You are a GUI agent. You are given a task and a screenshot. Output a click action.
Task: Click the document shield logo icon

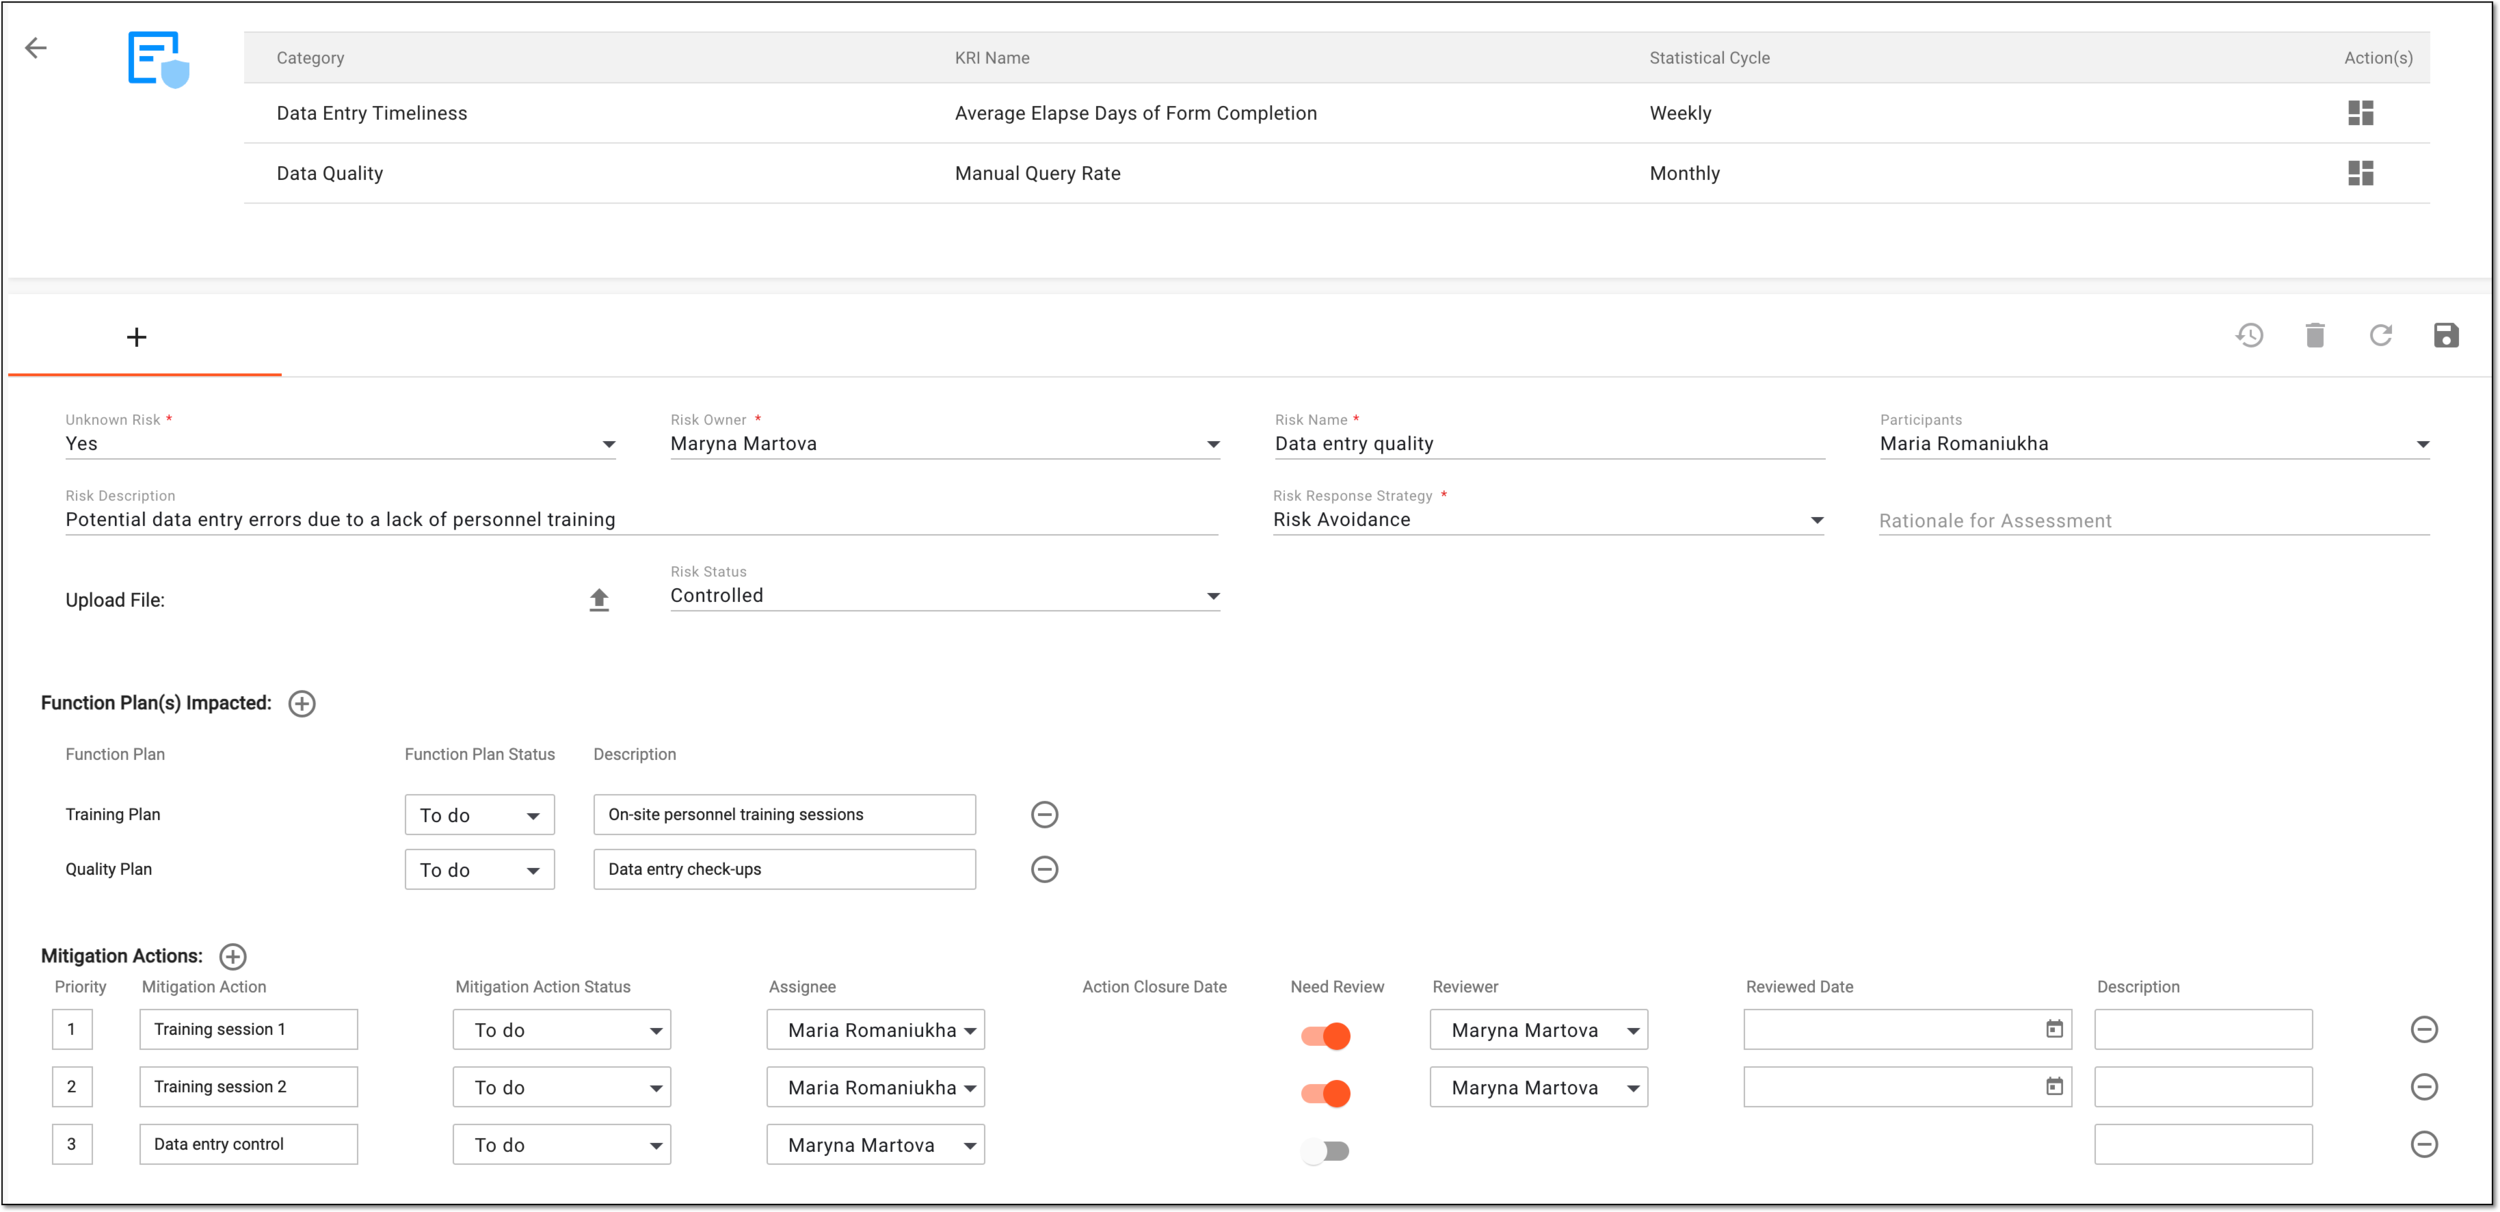[x=159, y=60]
